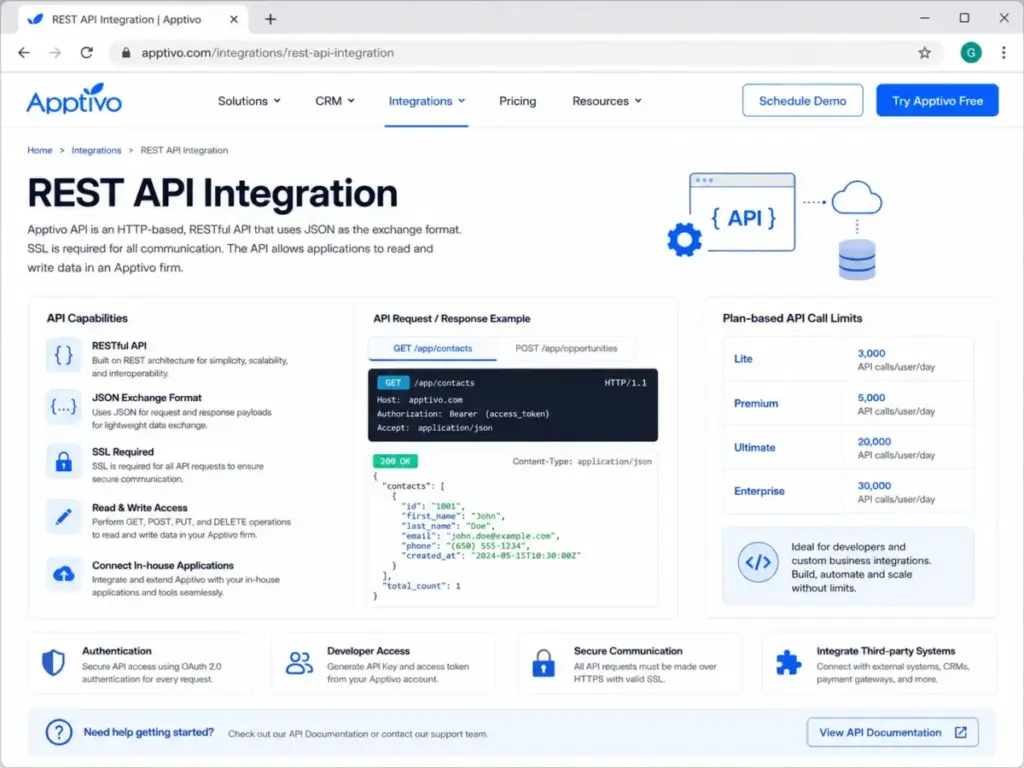Click the help question mark icon
Viewport: 1024px width, 768px height.
tap(59, 732)
